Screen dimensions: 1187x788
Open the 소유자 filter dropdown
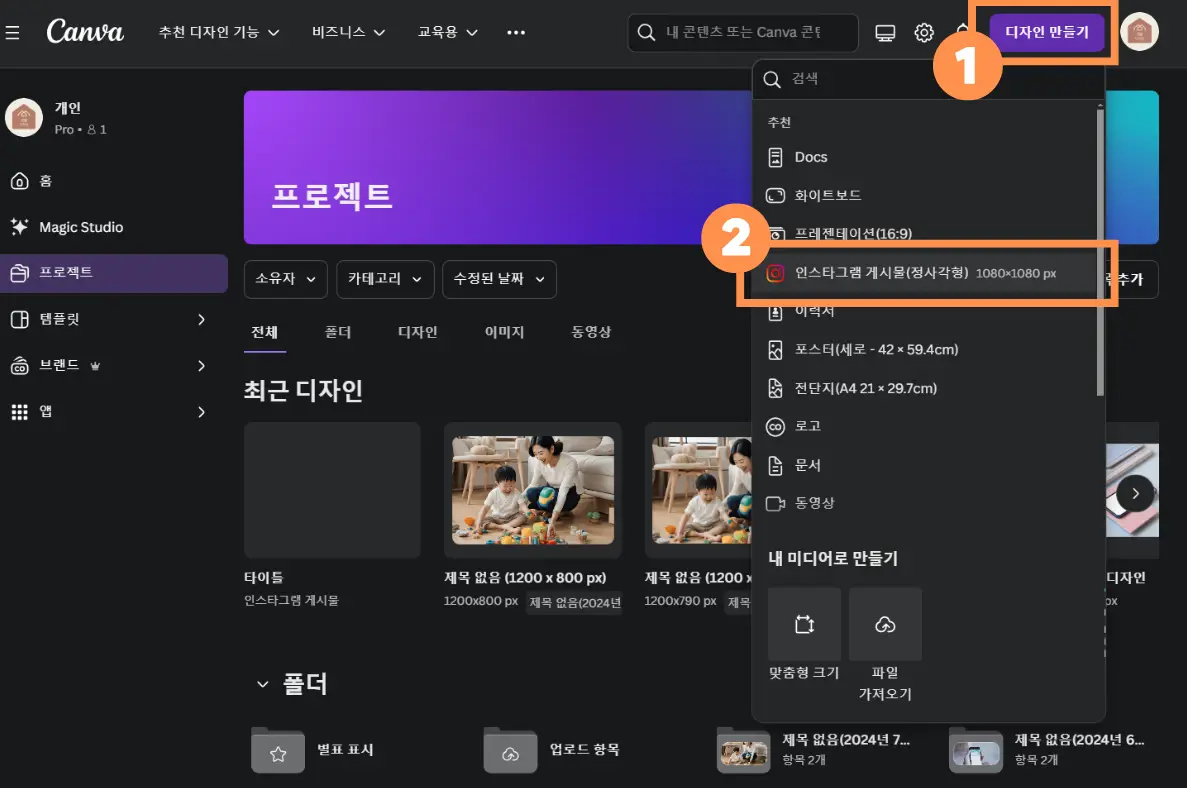(x=285, y=279)
